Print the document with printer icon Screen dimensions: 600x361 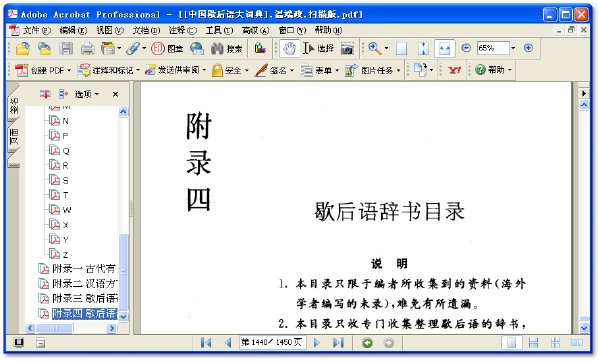(88, 49)
